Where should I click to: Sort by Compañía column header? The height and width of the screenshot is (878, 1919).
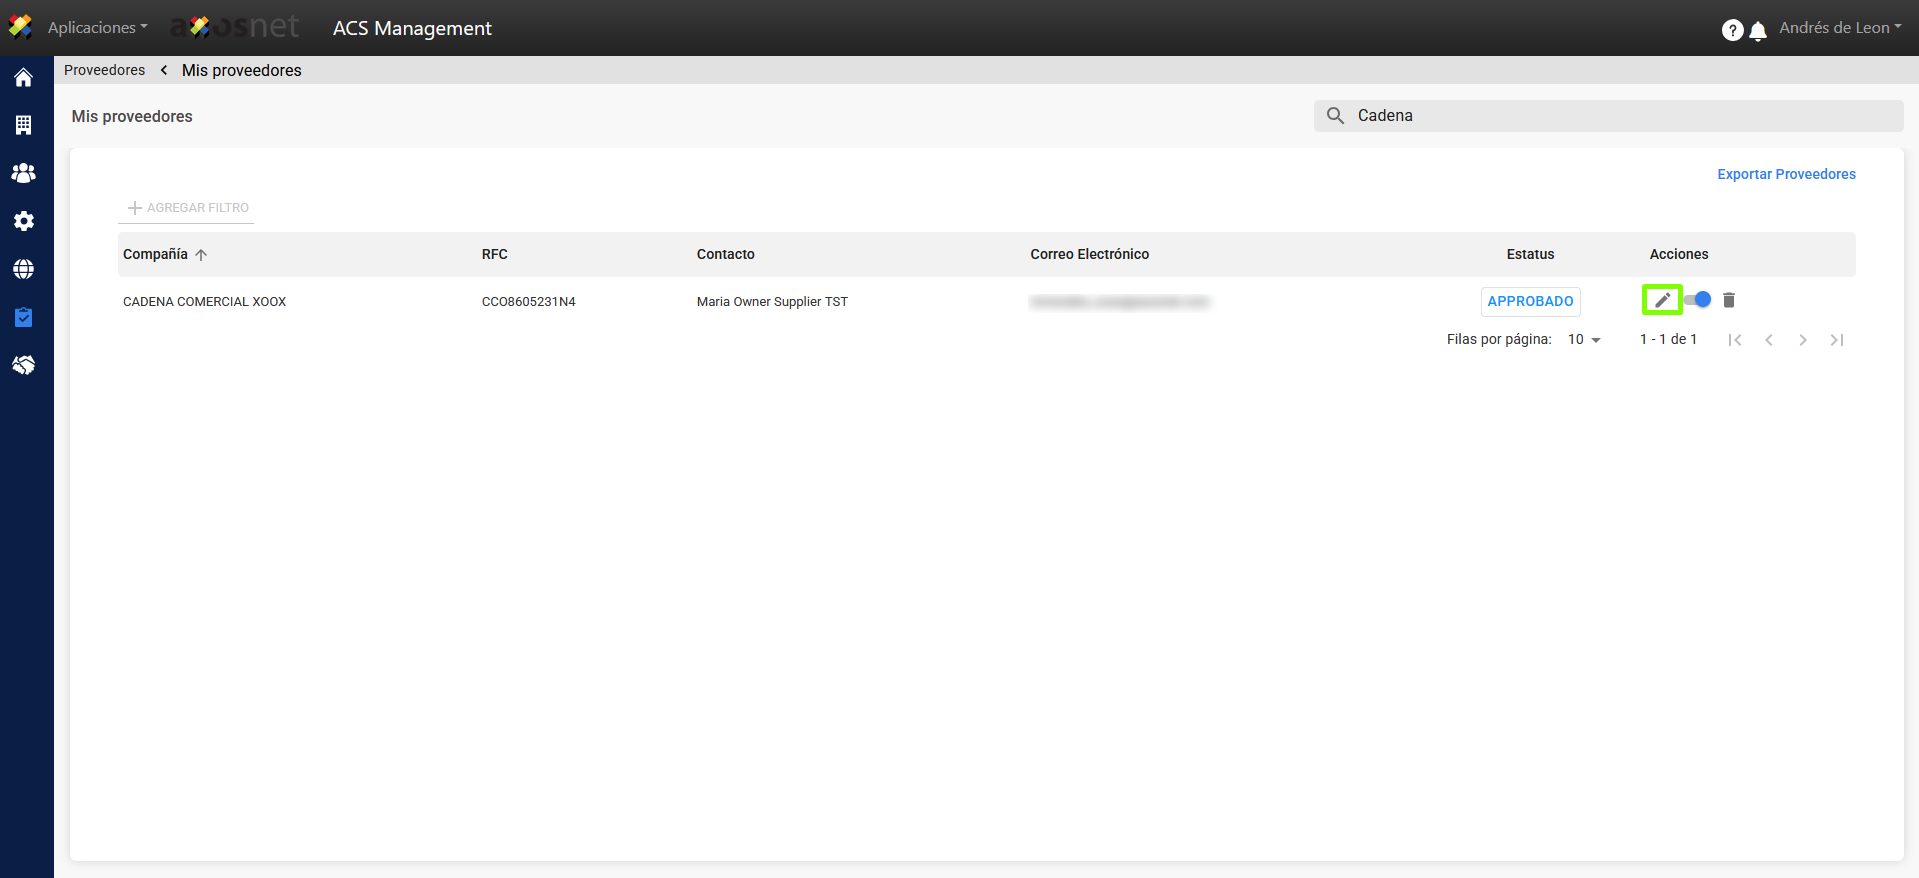point(156,254)
